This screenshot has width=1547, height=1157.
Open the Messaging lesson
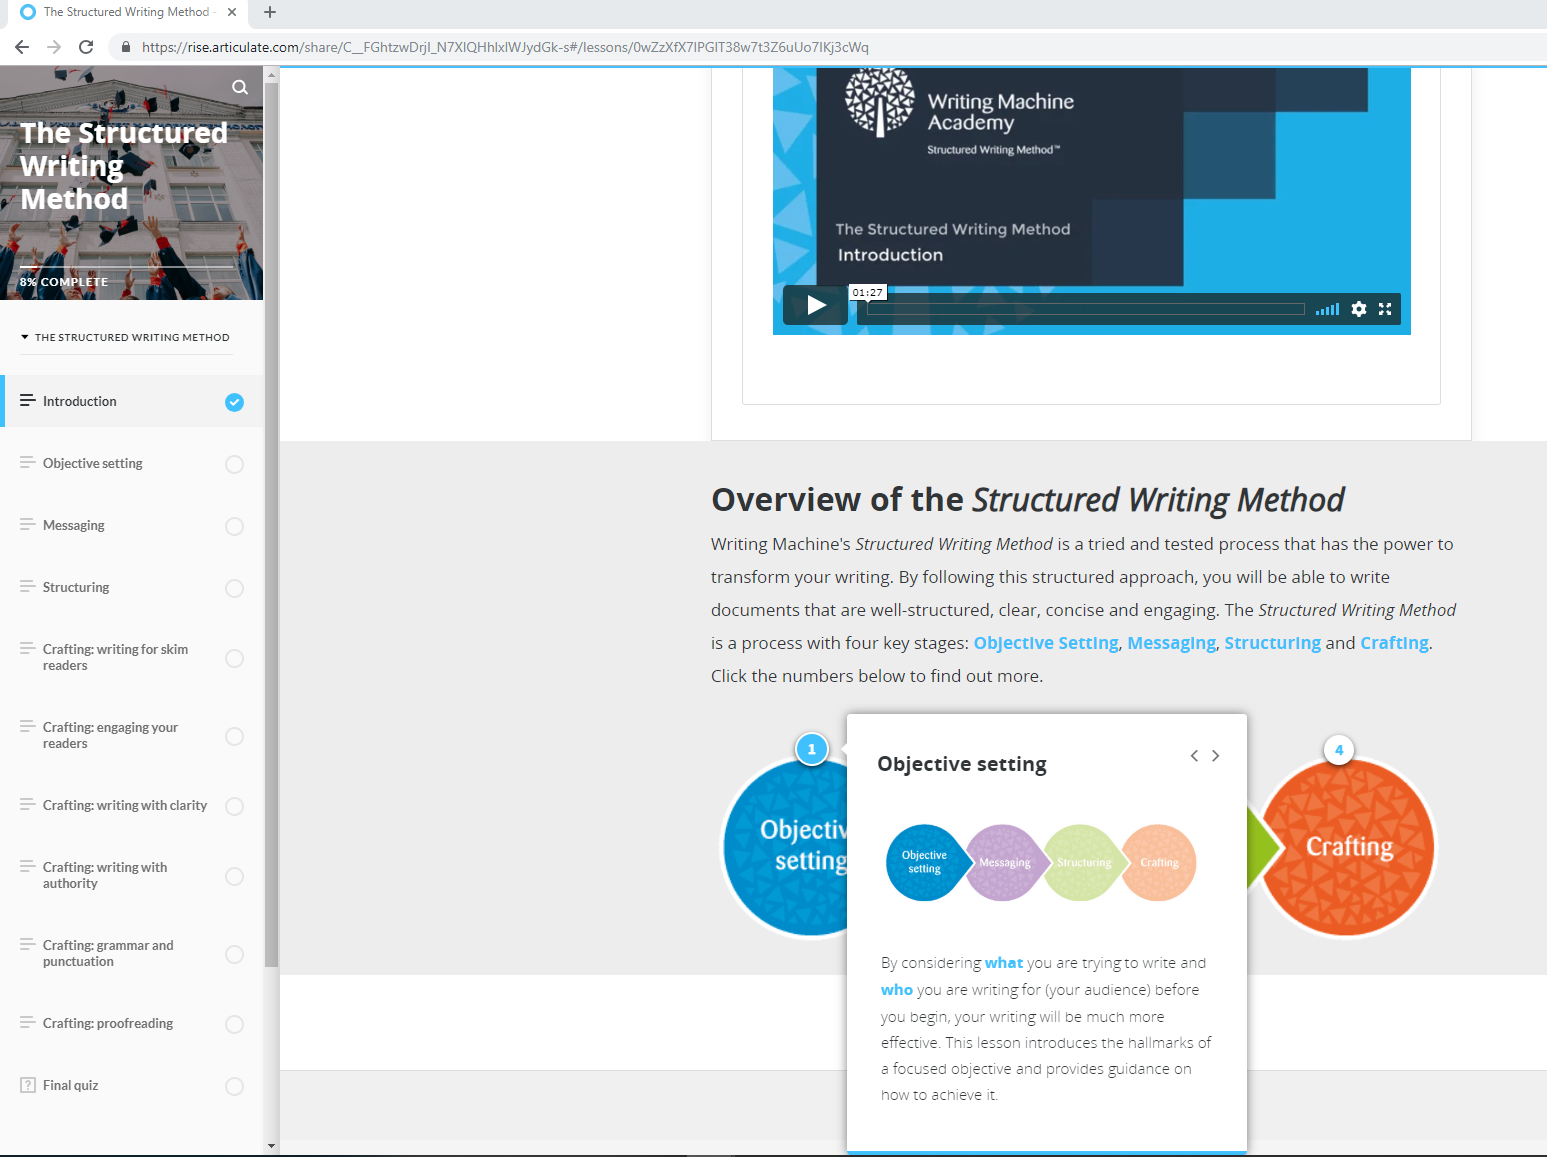(132, 525)
